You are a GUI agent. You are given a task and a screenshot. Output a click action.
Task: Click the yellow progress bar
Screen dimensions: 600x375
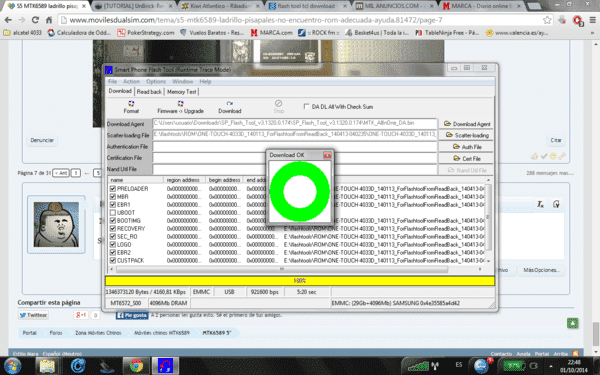[300, 280]
